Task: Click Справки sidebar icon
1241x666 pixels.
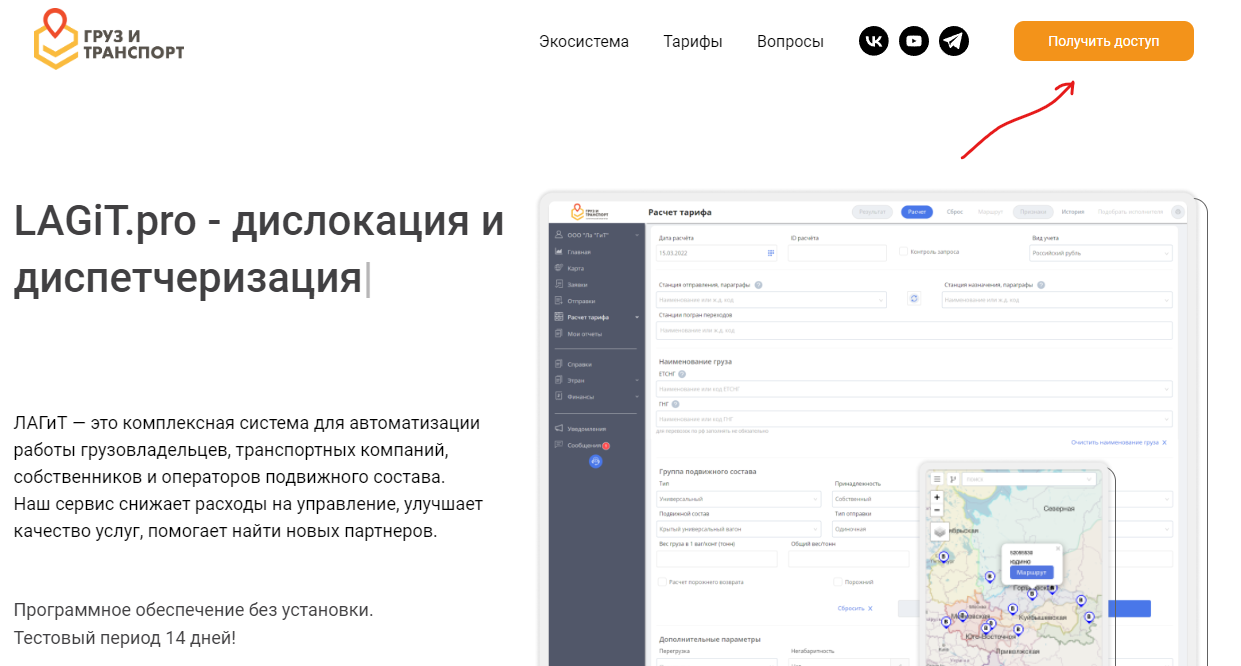Action: pyautogui.click(x=558, y=364)
